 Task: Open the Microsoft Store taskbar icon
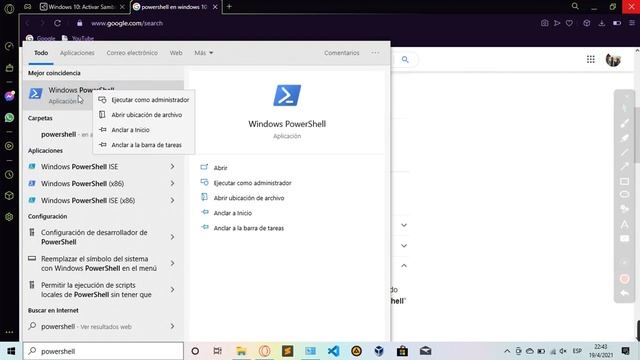pos(402,351)
